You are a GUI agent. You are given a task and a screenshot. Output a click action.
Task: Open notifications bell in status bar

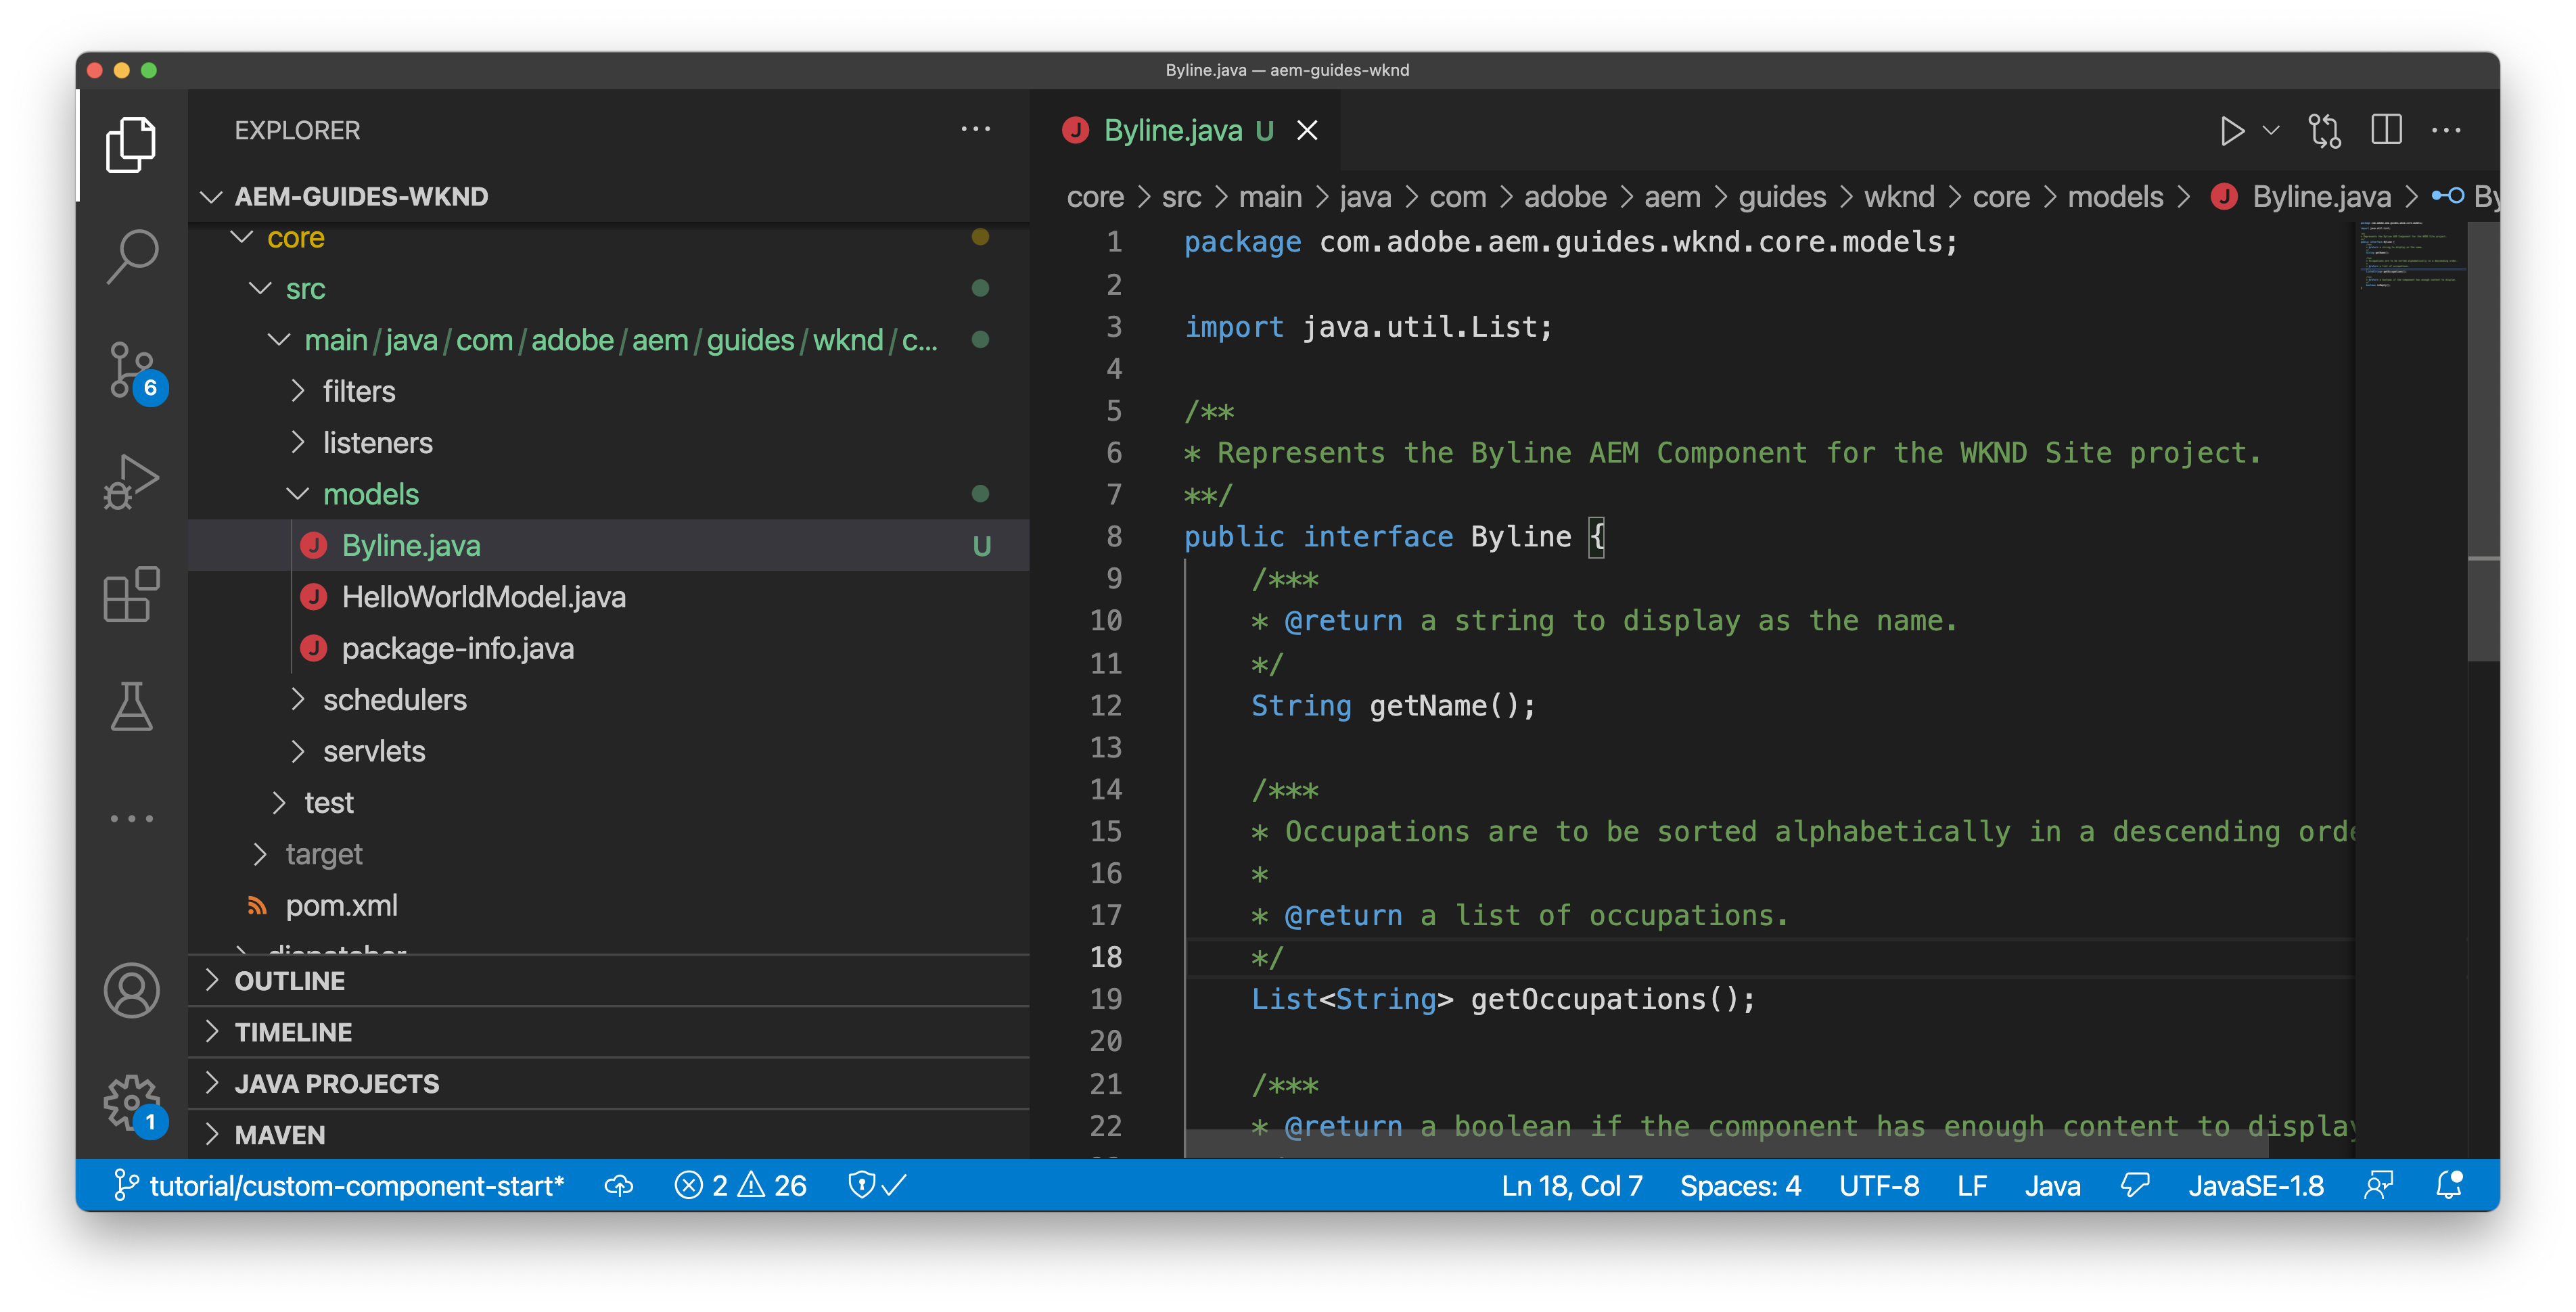tap(2449, 1185)
